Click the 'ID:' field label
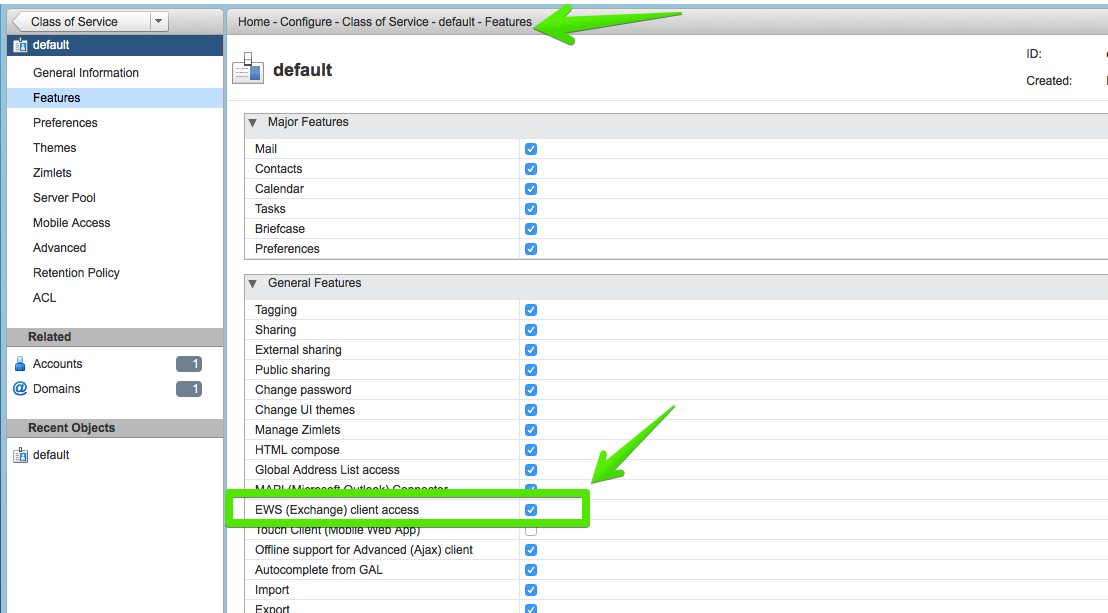The image size is (1108, 613). coord(1034,54)
